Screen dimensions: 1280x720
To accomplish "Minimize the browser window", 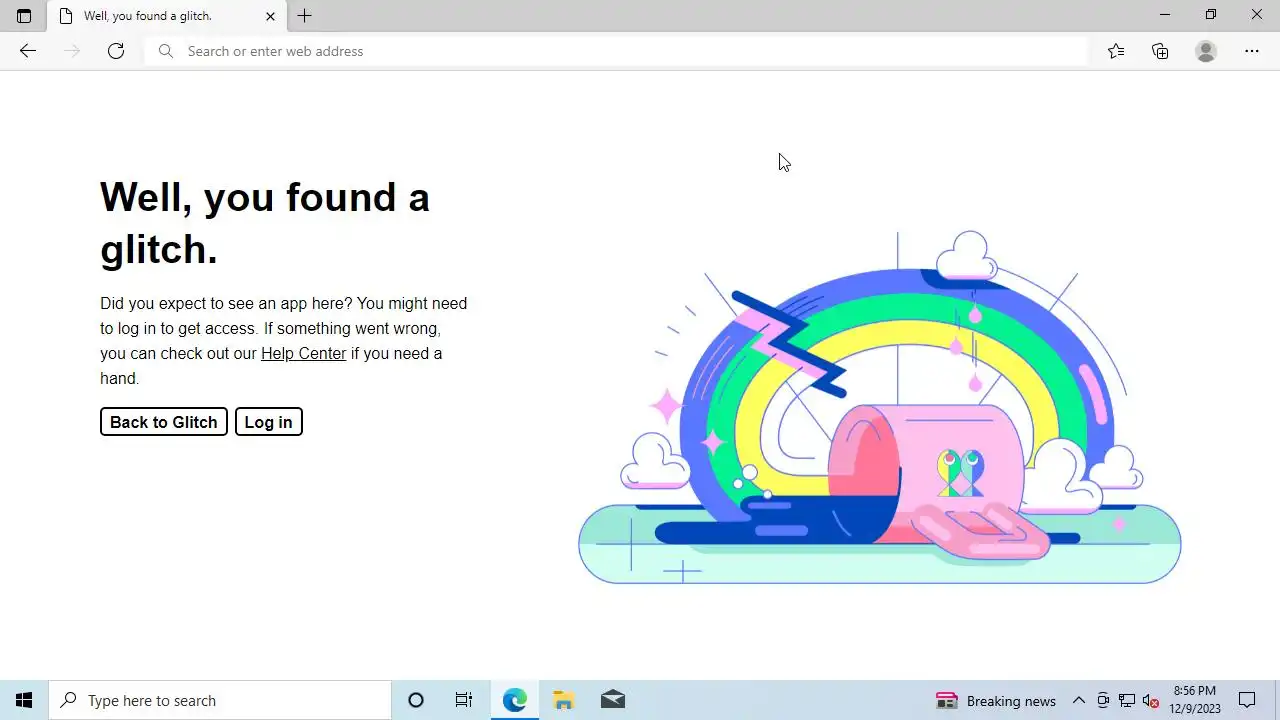I will coord(1164,15).
